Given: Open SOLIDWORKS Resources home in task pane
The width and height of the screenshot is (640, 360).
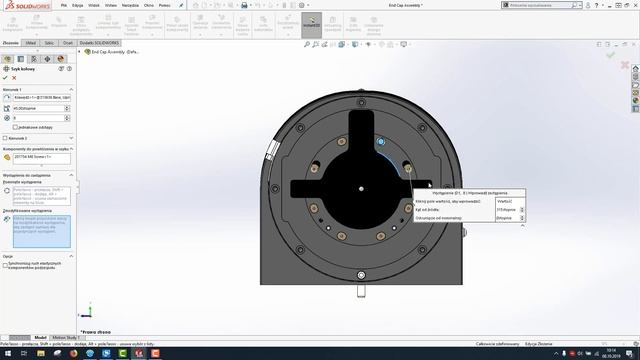Looking at the screenshot, I should 636,69.
